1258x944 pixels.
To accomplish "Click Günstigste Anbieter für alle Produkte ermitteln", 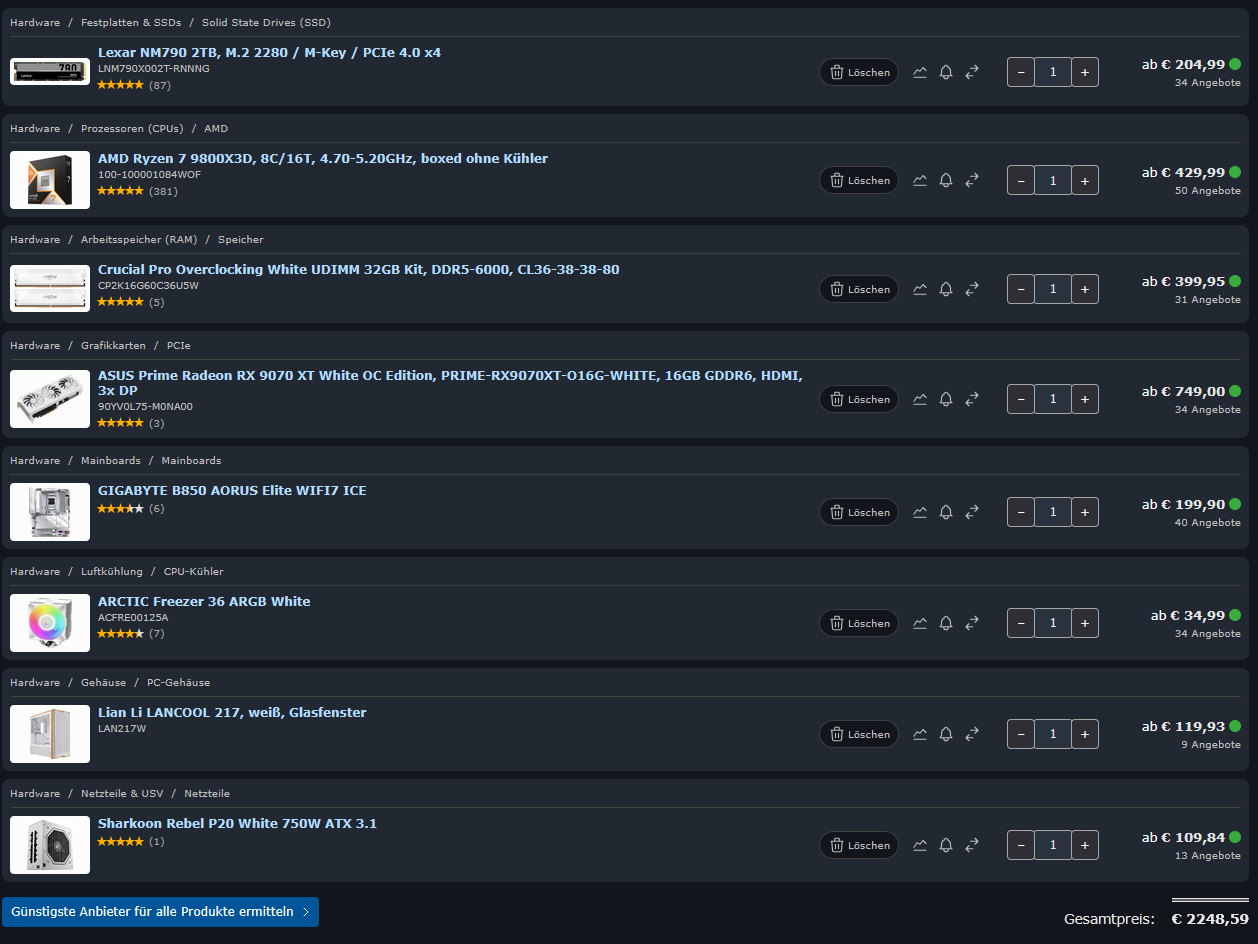I will 160,912.
